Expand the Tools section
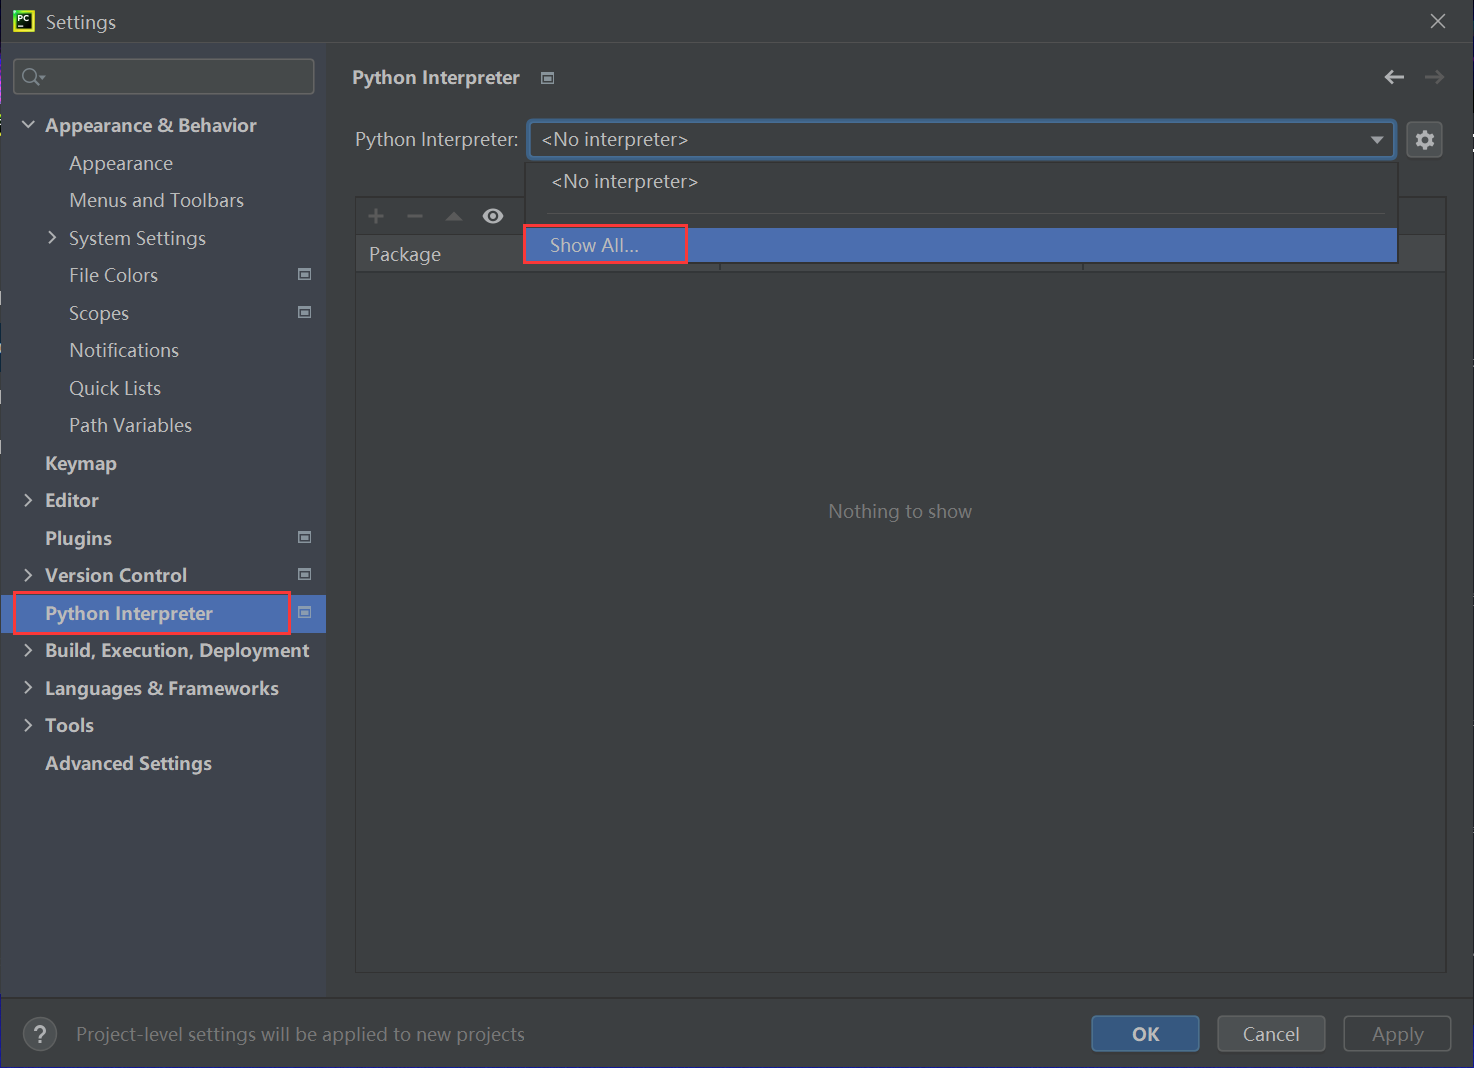Image resolution: width=1474 pixels, height=1068 pixels. (x=28, y=725)
